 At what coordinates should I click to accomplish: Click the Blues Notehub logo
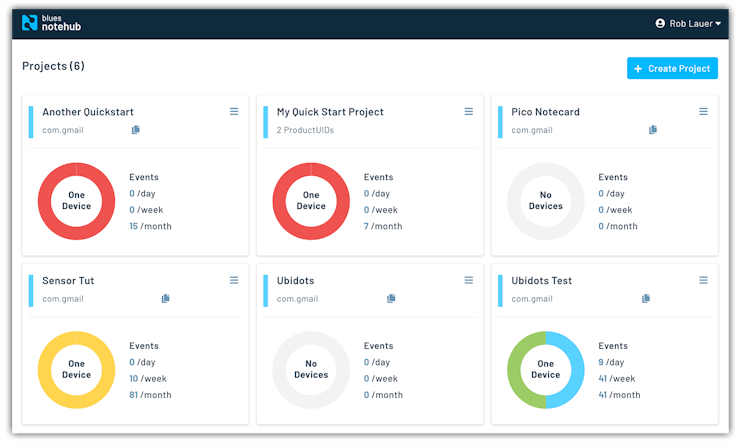pos(54,22)
